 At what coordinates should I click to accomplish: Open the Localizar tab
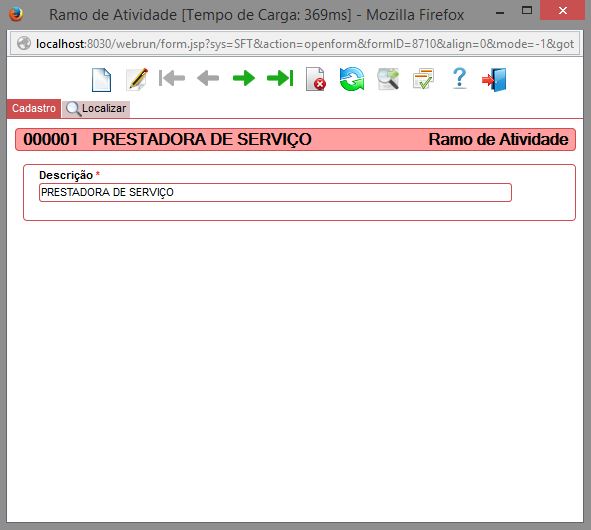click(x=96, y=109)
